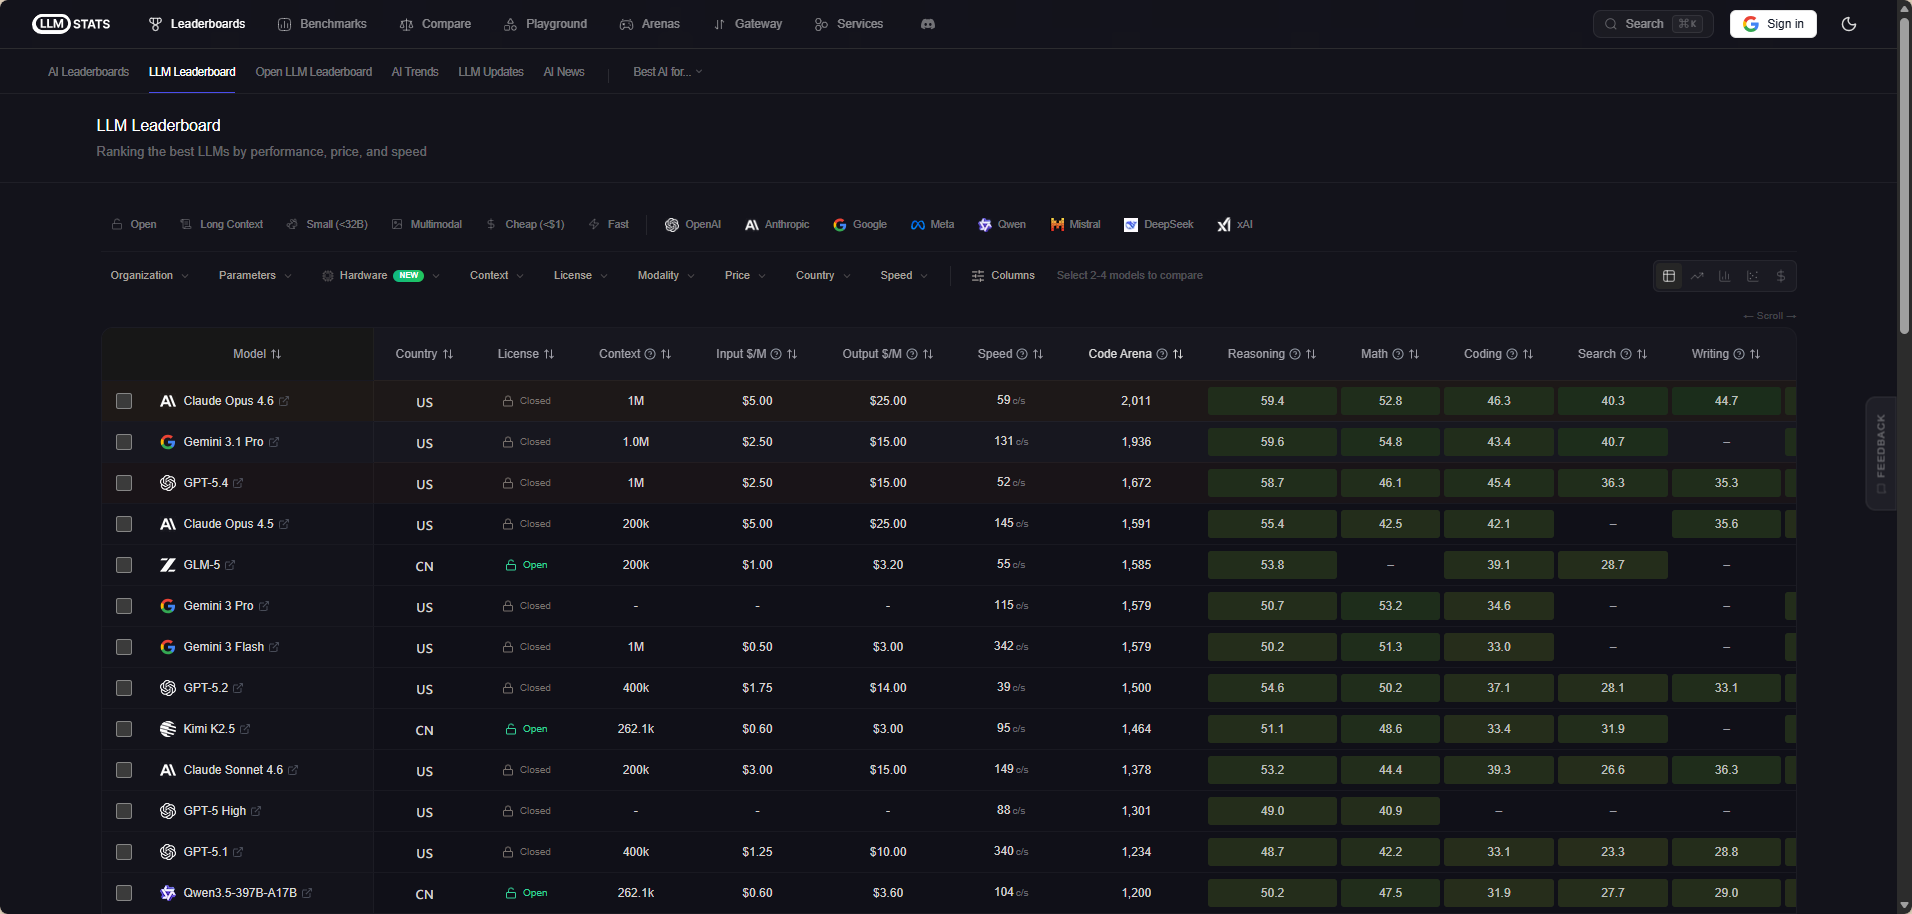Open the Modality filter dropdown
The image size is (1912, 914).
666,275
